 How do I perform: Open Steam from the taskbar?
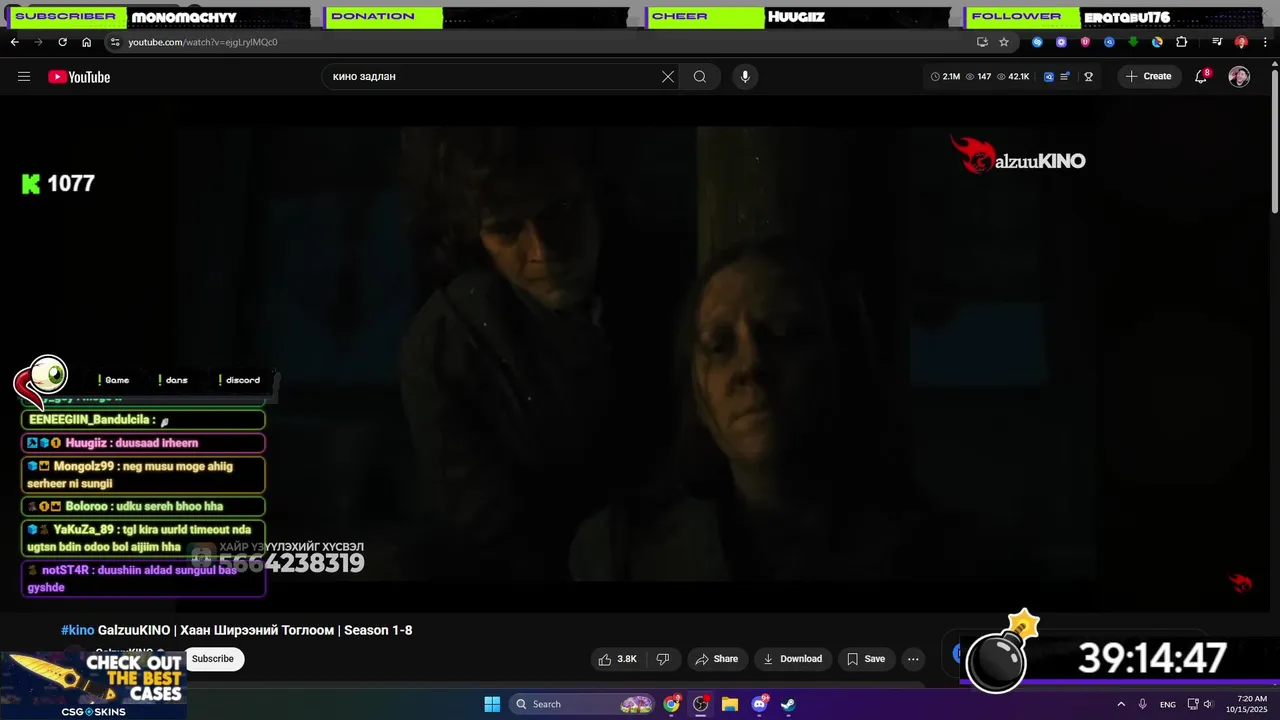click(788, 704)
